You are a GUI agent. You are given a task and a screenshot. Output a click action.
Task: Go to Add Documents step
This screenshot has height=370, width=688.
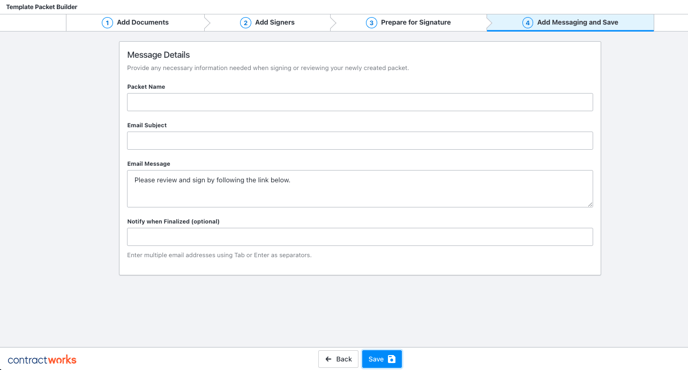coord(135,23)
